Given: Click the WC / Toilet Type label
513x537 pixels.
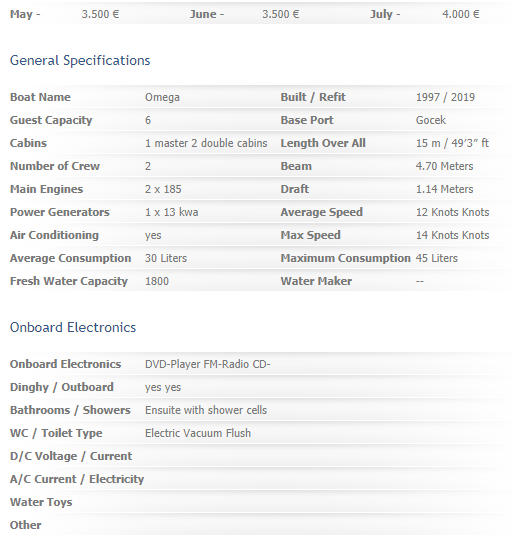Looking at the screenshot, I should coord(56,433).
